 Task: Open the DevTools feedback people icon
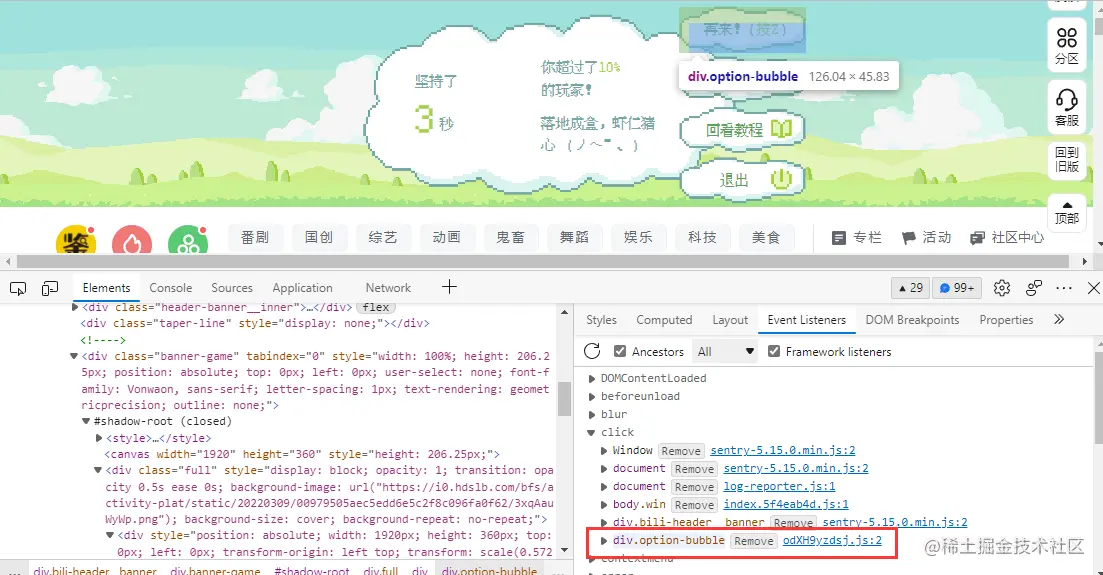pyautogui.click(x=1033, y=288)
